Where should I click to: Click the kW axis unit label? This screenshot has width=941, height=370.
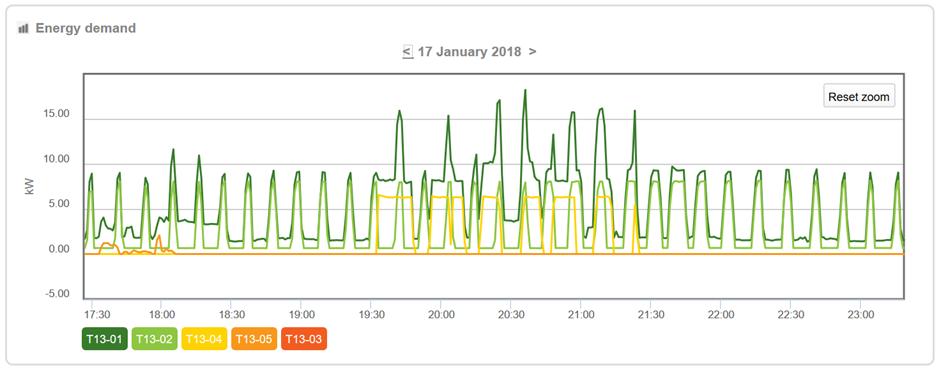coord(29,185)
